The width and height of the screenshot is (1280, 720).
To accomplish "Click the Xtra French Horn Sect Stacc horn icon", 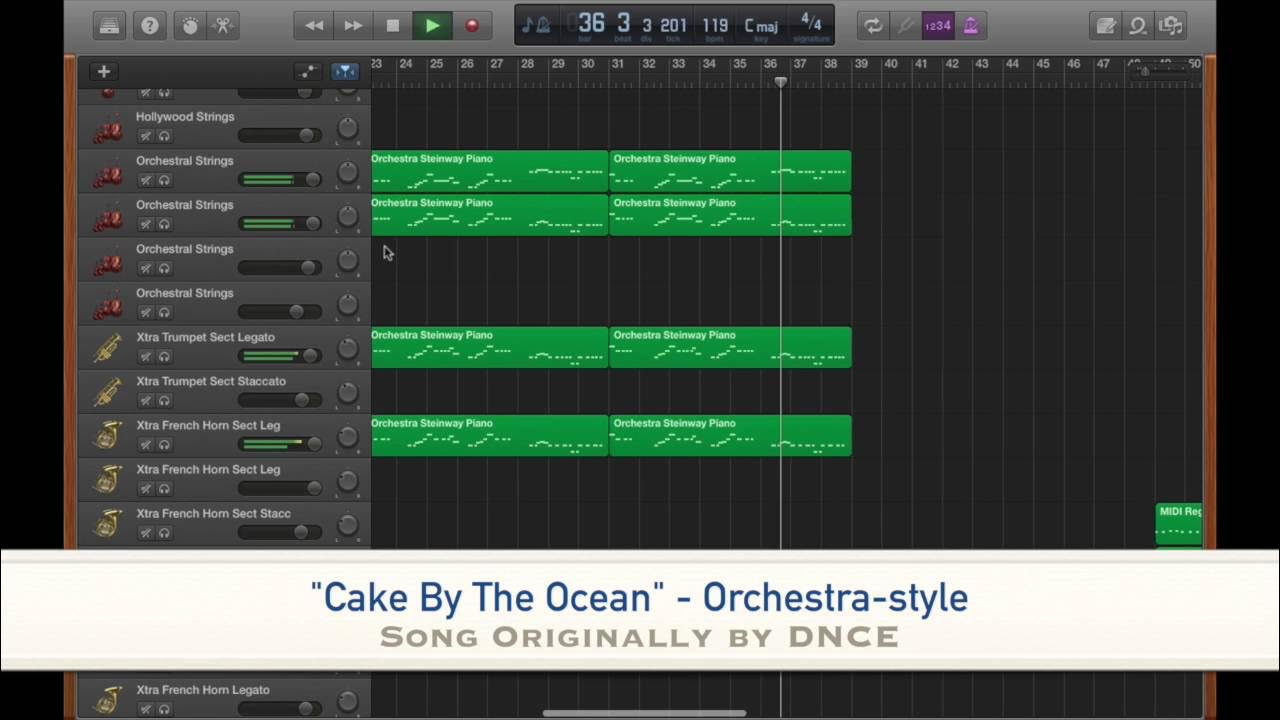I will (108, 524).
